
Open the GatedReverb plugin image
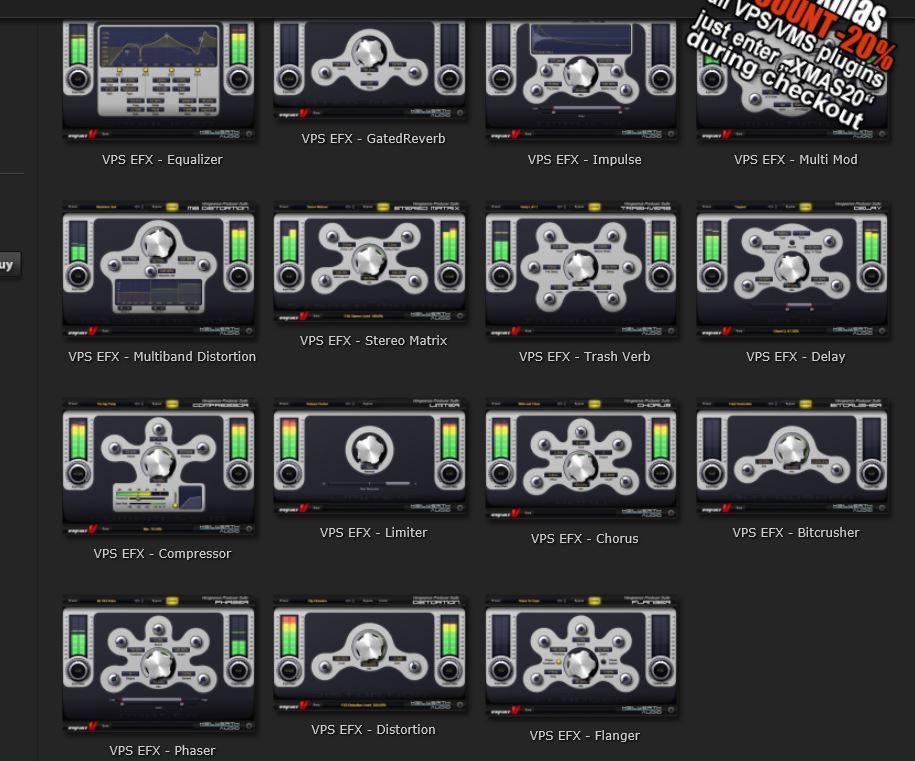(x=370, y=70)
